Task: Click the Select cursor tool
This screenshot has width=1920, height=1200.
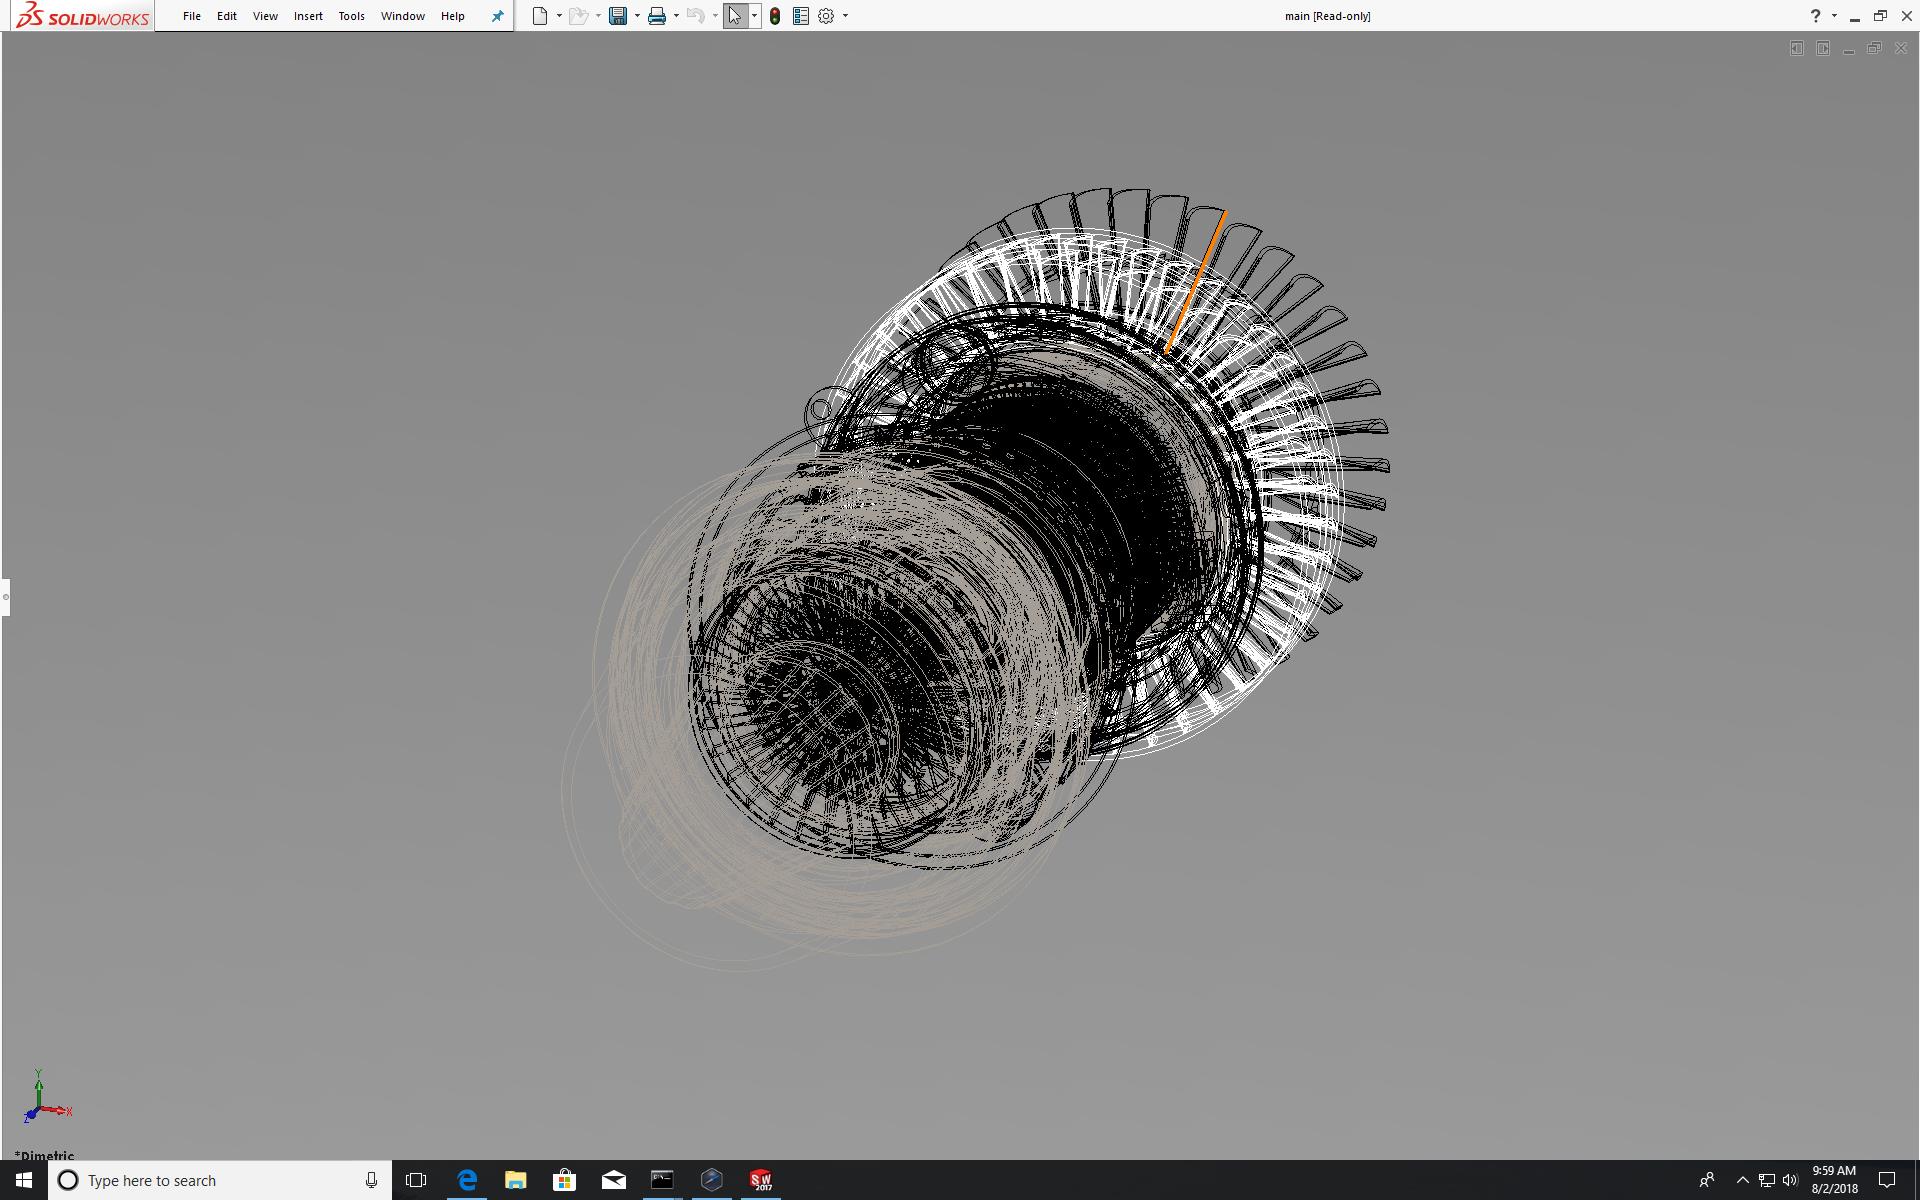Action: (735, 16)
